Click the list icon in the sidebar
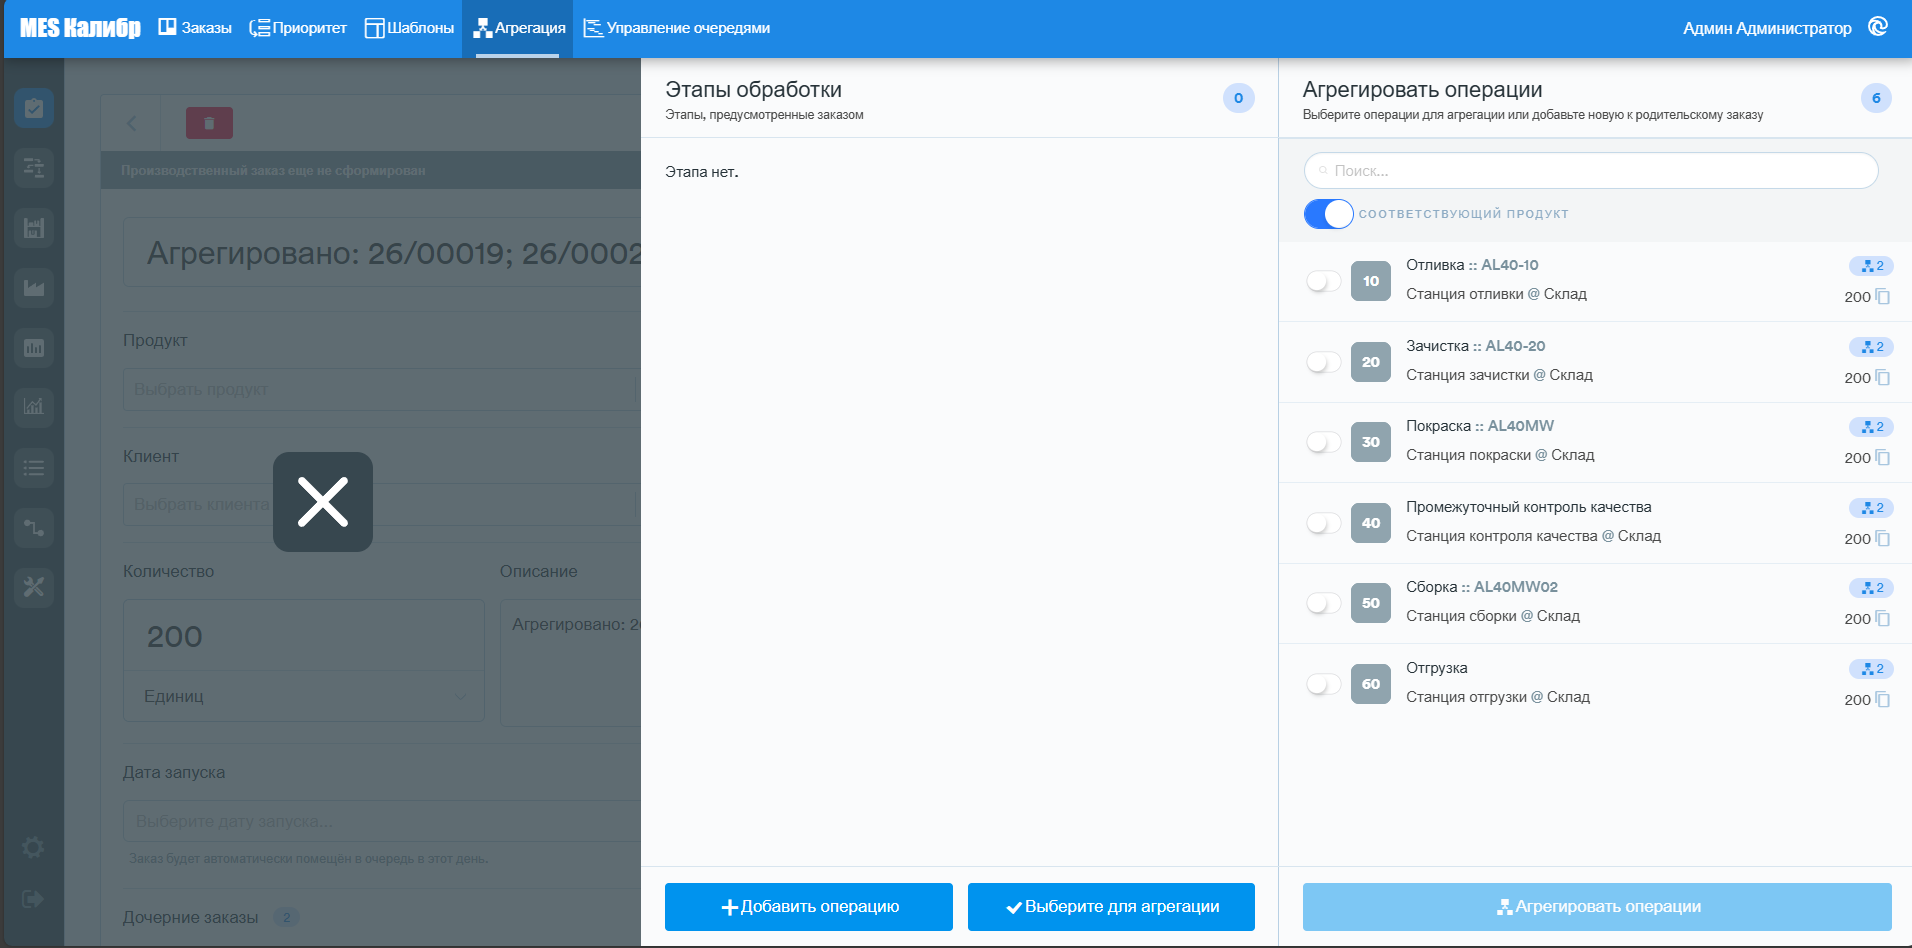The width and height of the screenshot is (1912, 948). pos(34,468)
